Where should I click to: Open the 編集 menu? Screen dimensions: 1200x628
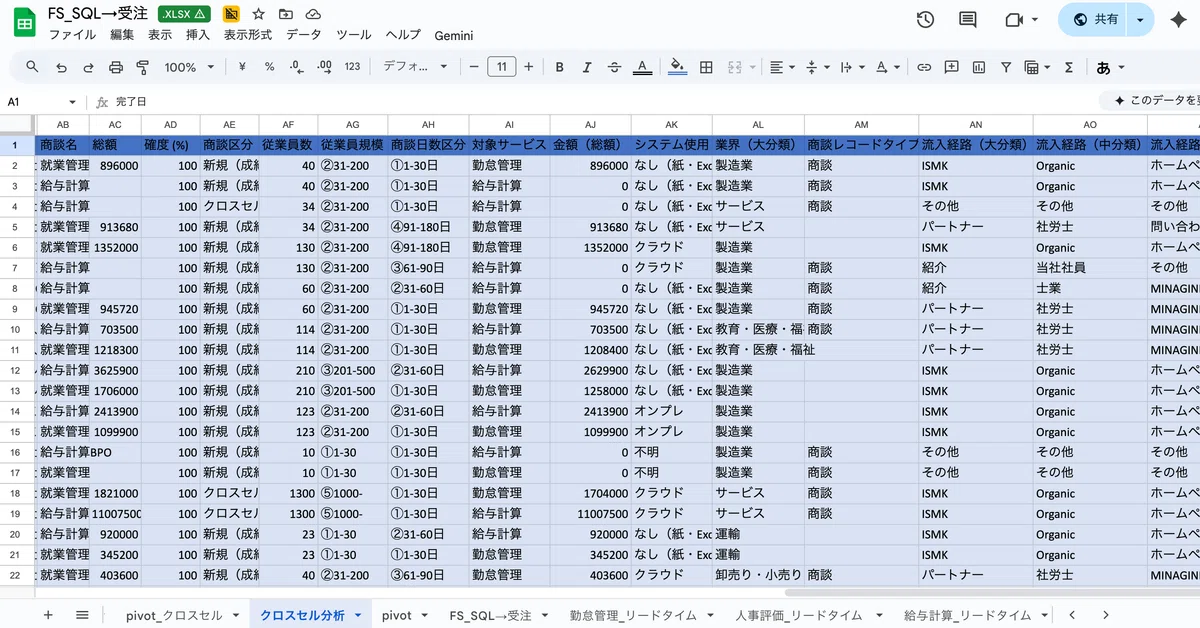click(122, 35)
